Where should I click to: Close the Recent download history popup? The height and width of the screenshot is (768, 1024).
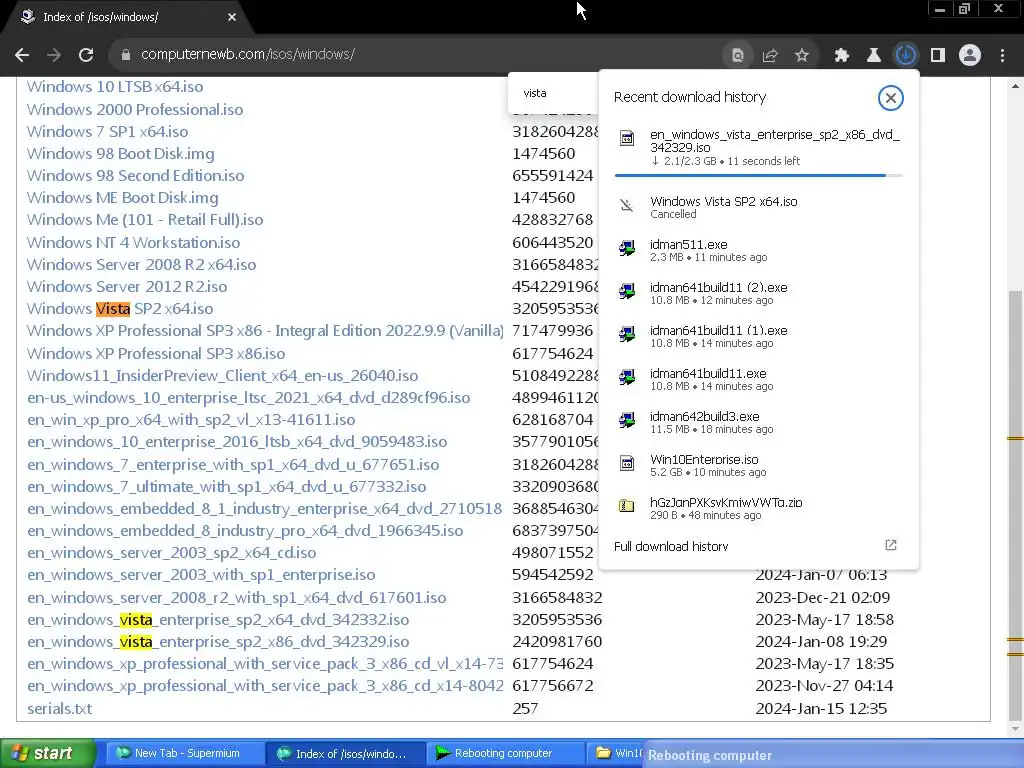891,98
